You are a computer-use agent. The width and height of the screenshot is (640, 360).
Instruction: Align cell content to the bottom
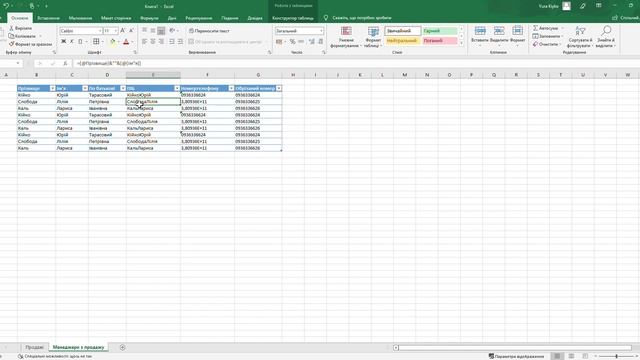coord(161,31)
